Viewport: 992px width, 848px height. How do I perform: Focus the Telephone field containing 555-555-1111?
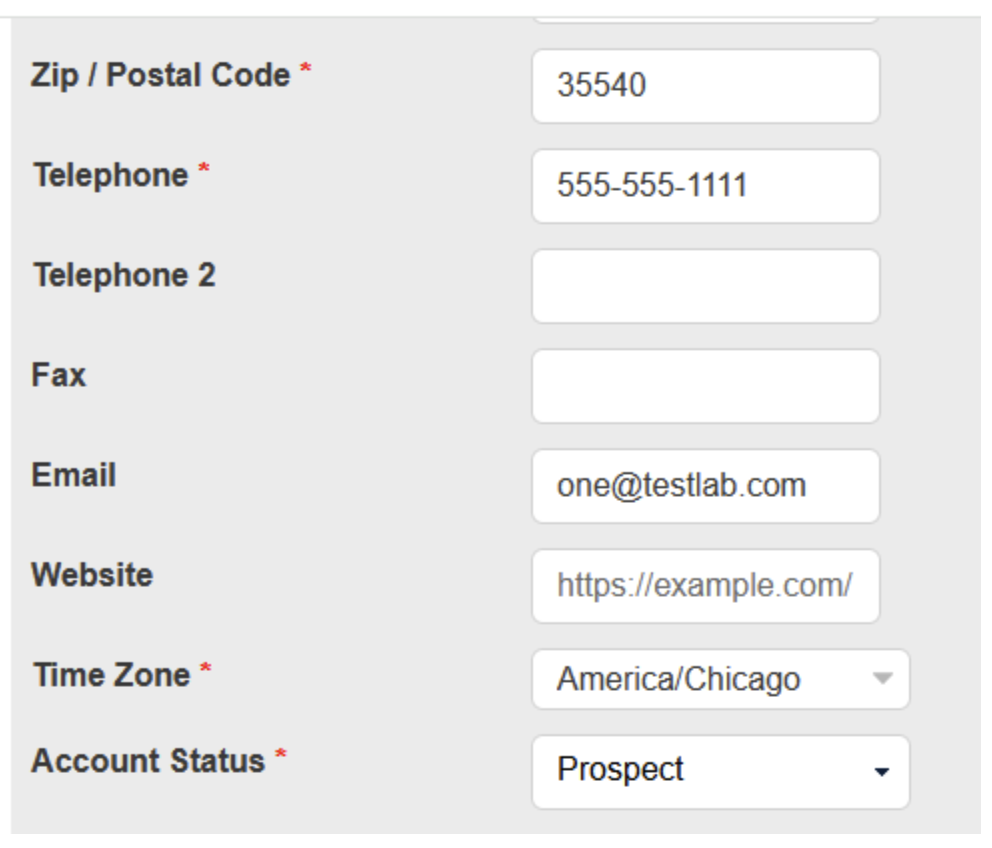pyautogui.click(x=705, y=186)
